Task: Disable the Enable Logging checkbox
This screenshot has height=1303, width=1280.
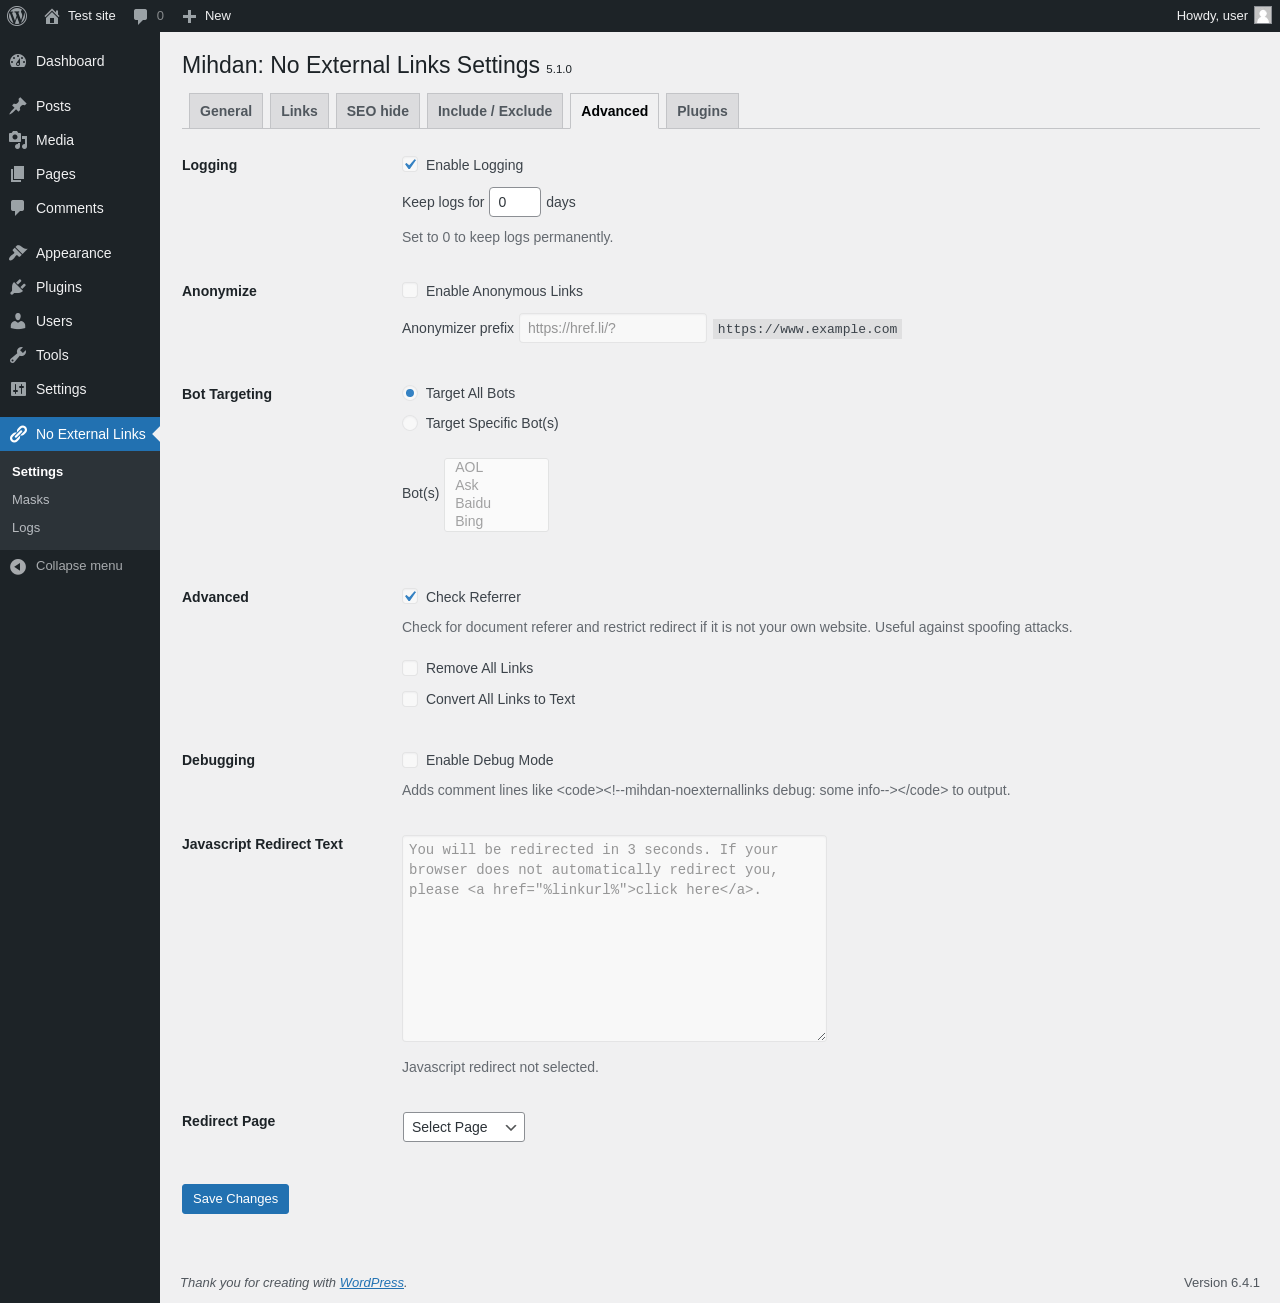Action: point(410,165)
